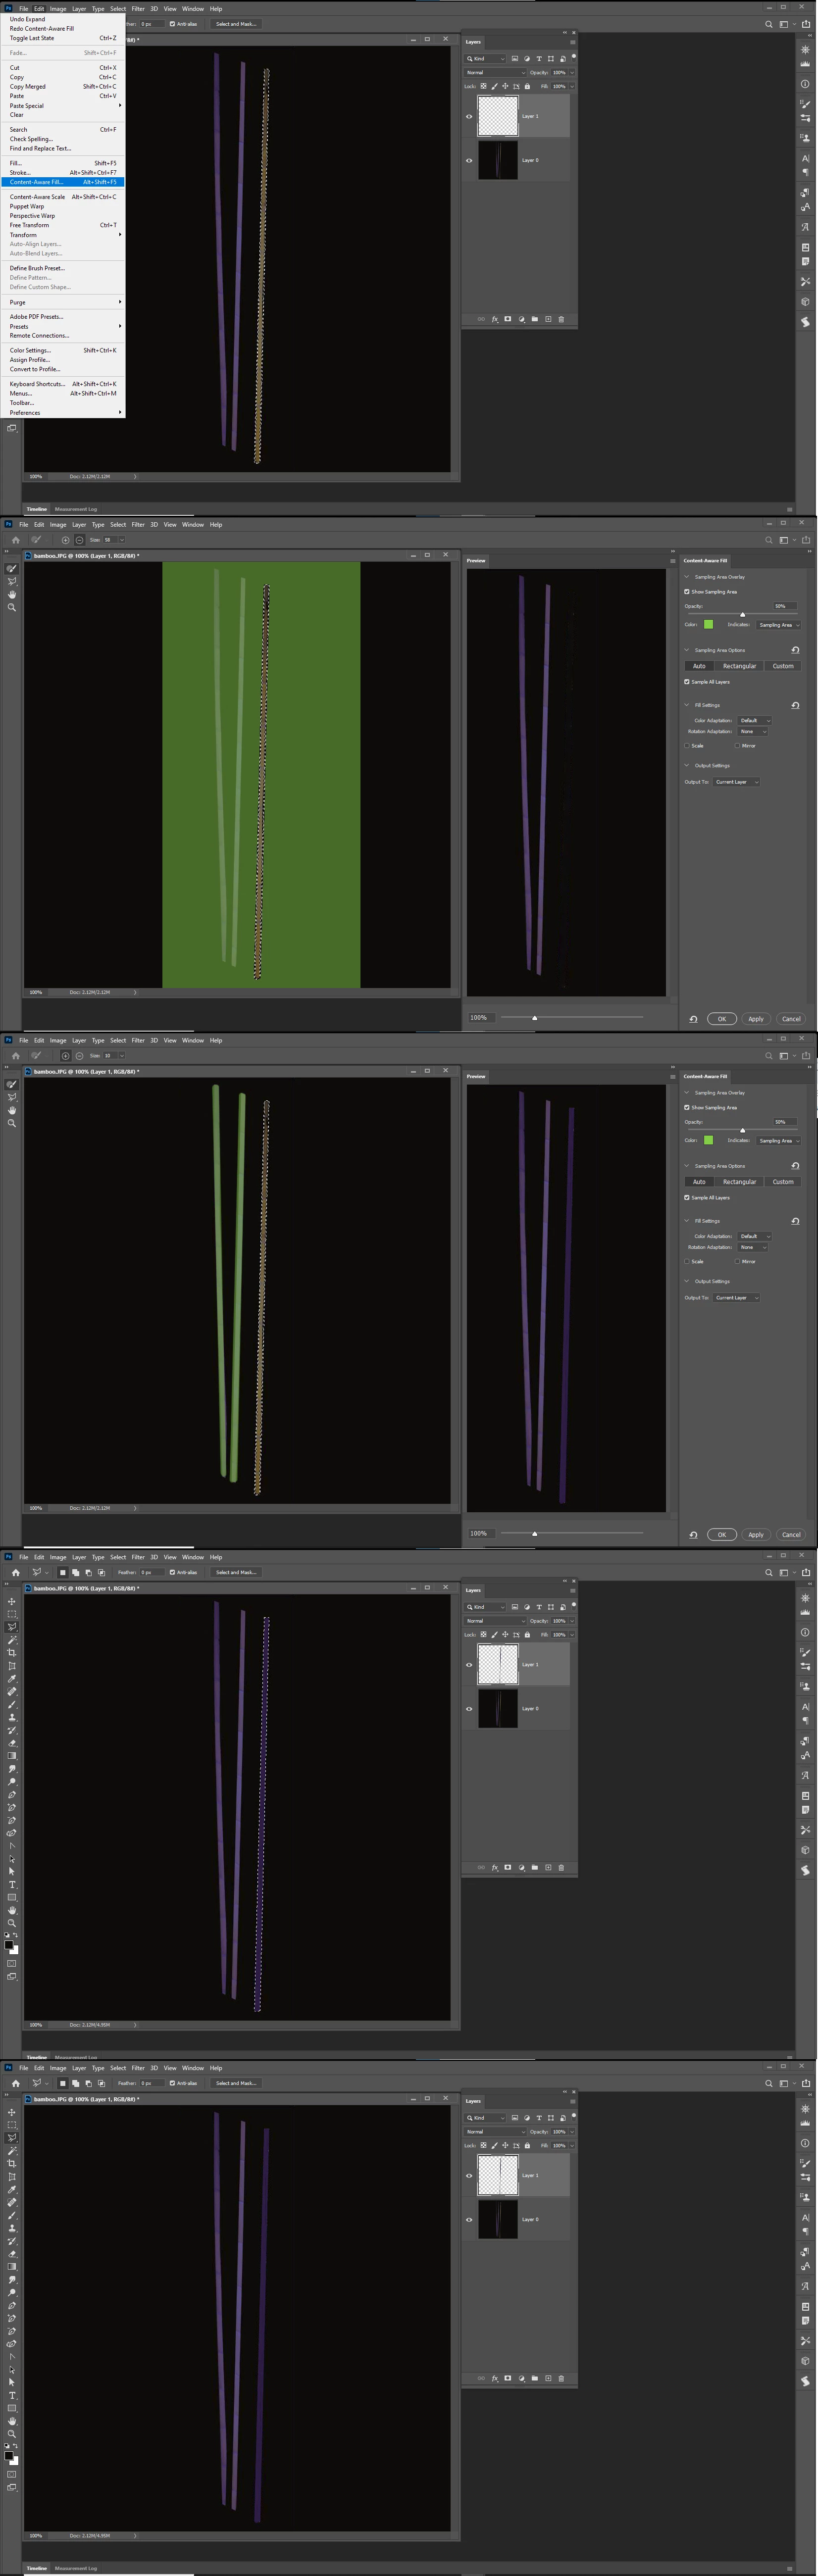Click Color Settings... in the Edit menu

point(63,350)
